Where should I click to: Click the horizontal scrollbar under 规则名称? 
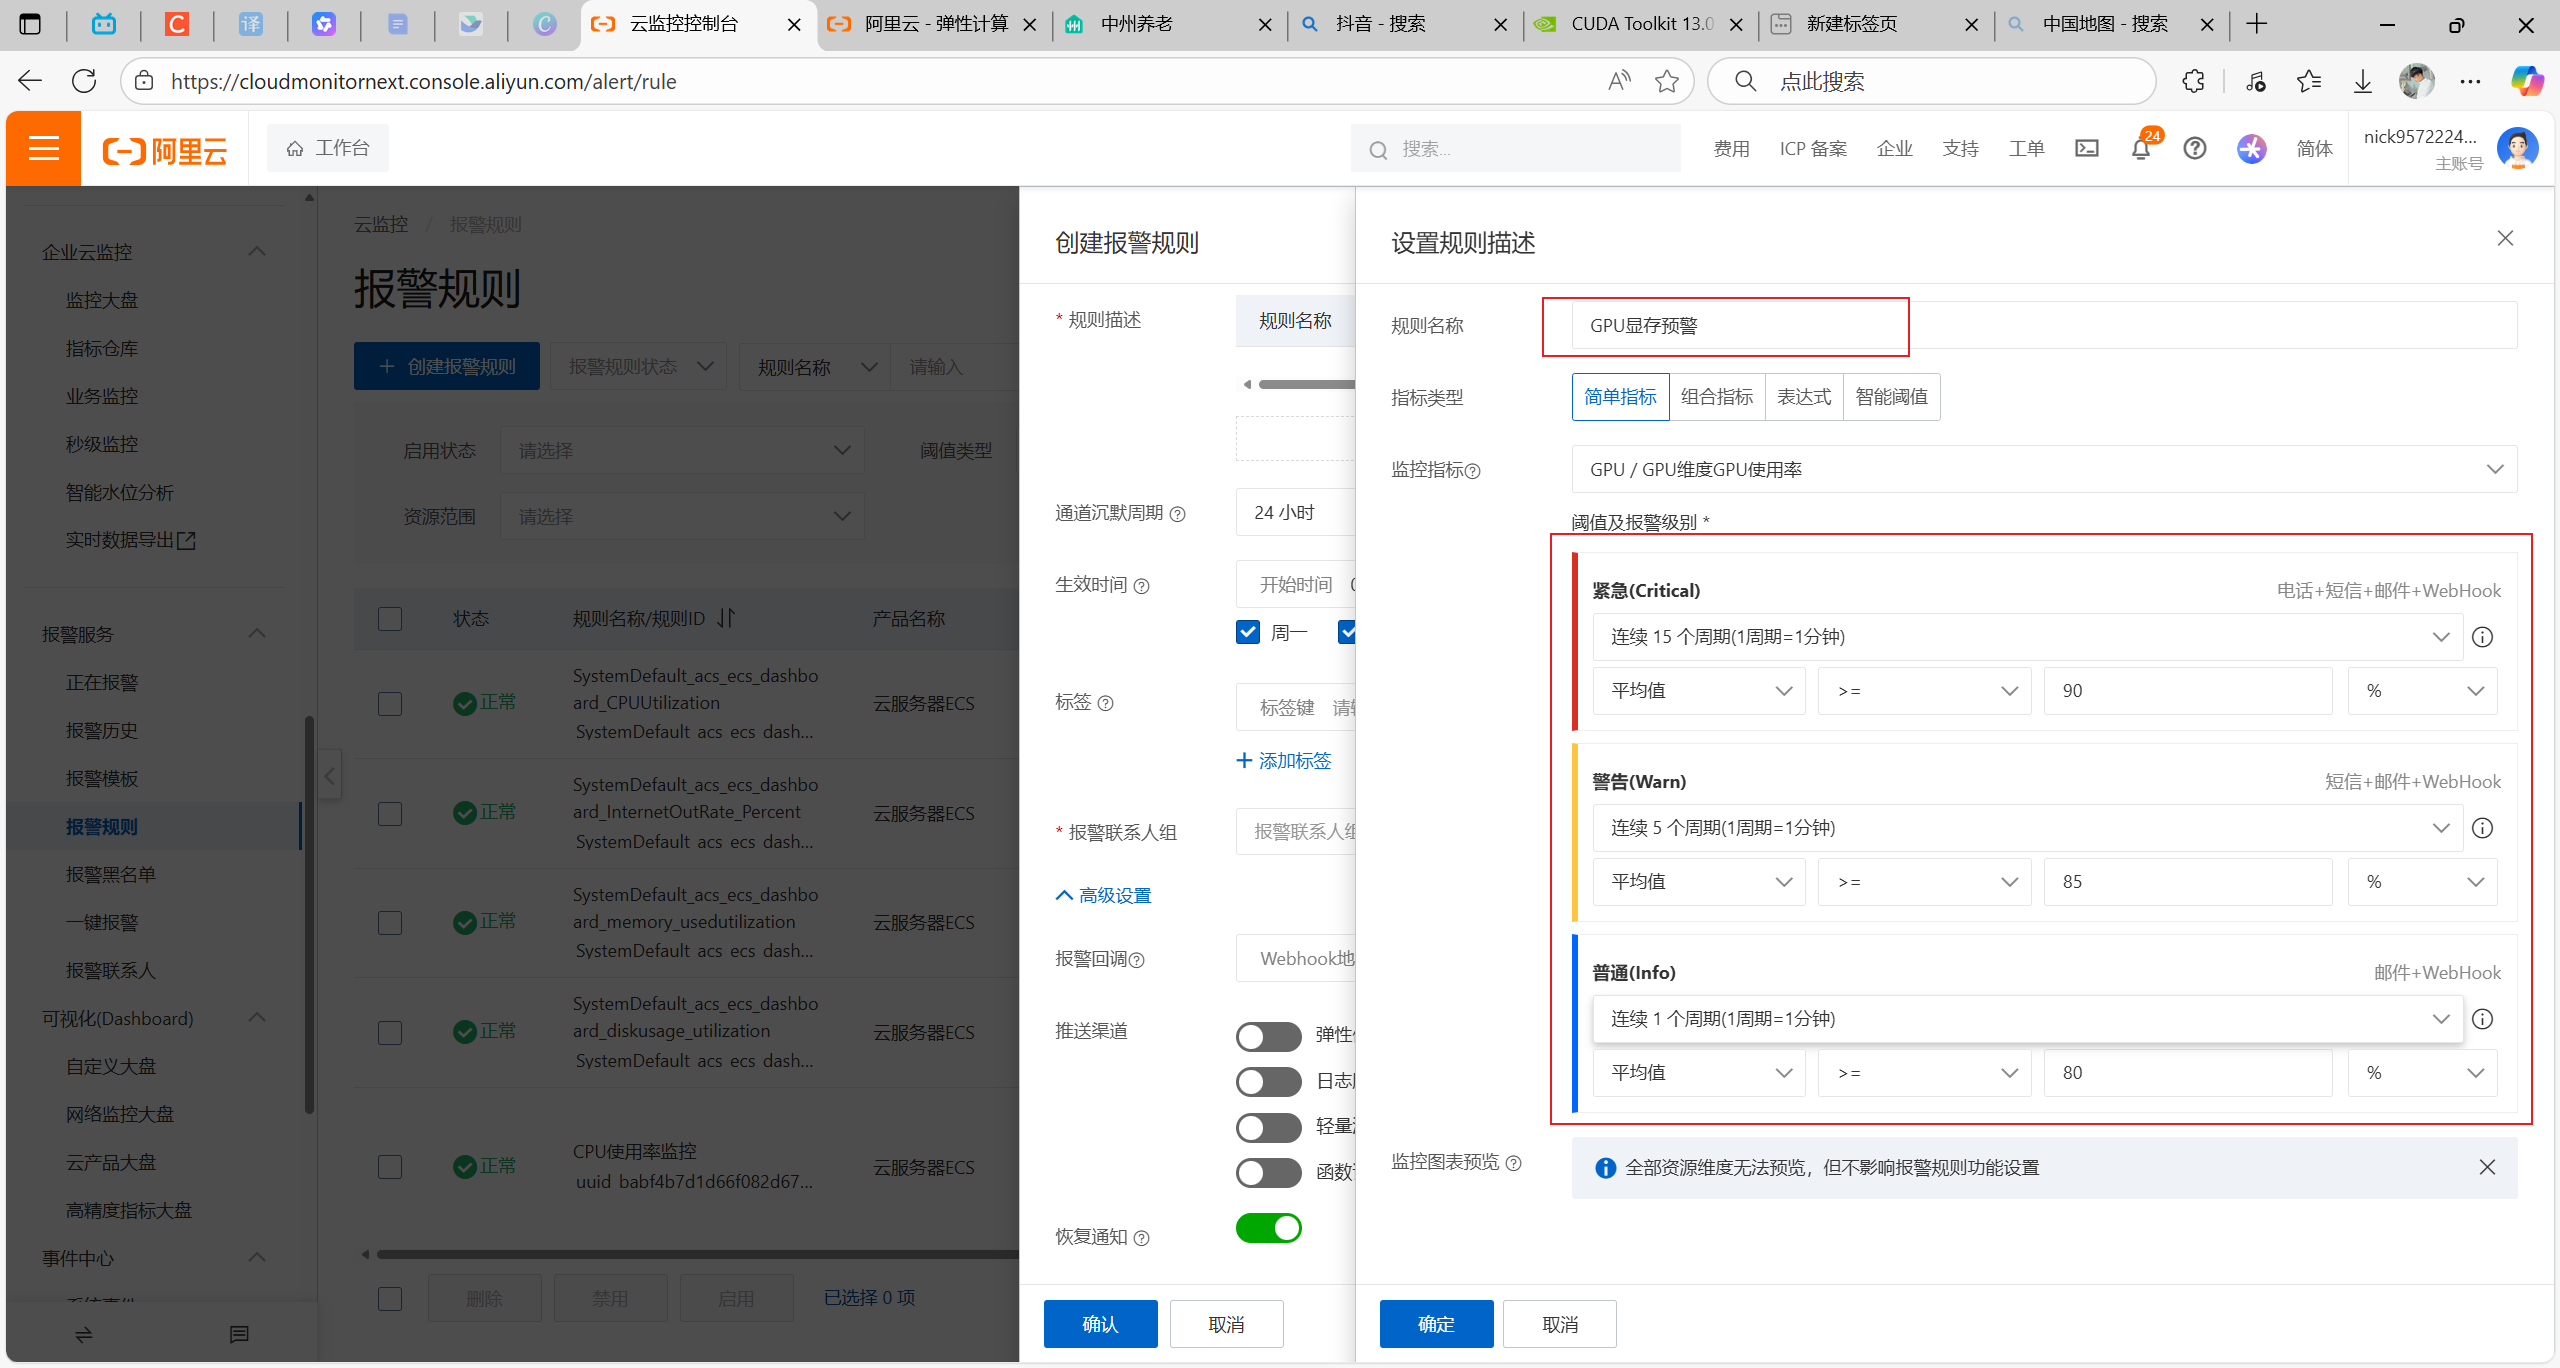(1305, 384)
